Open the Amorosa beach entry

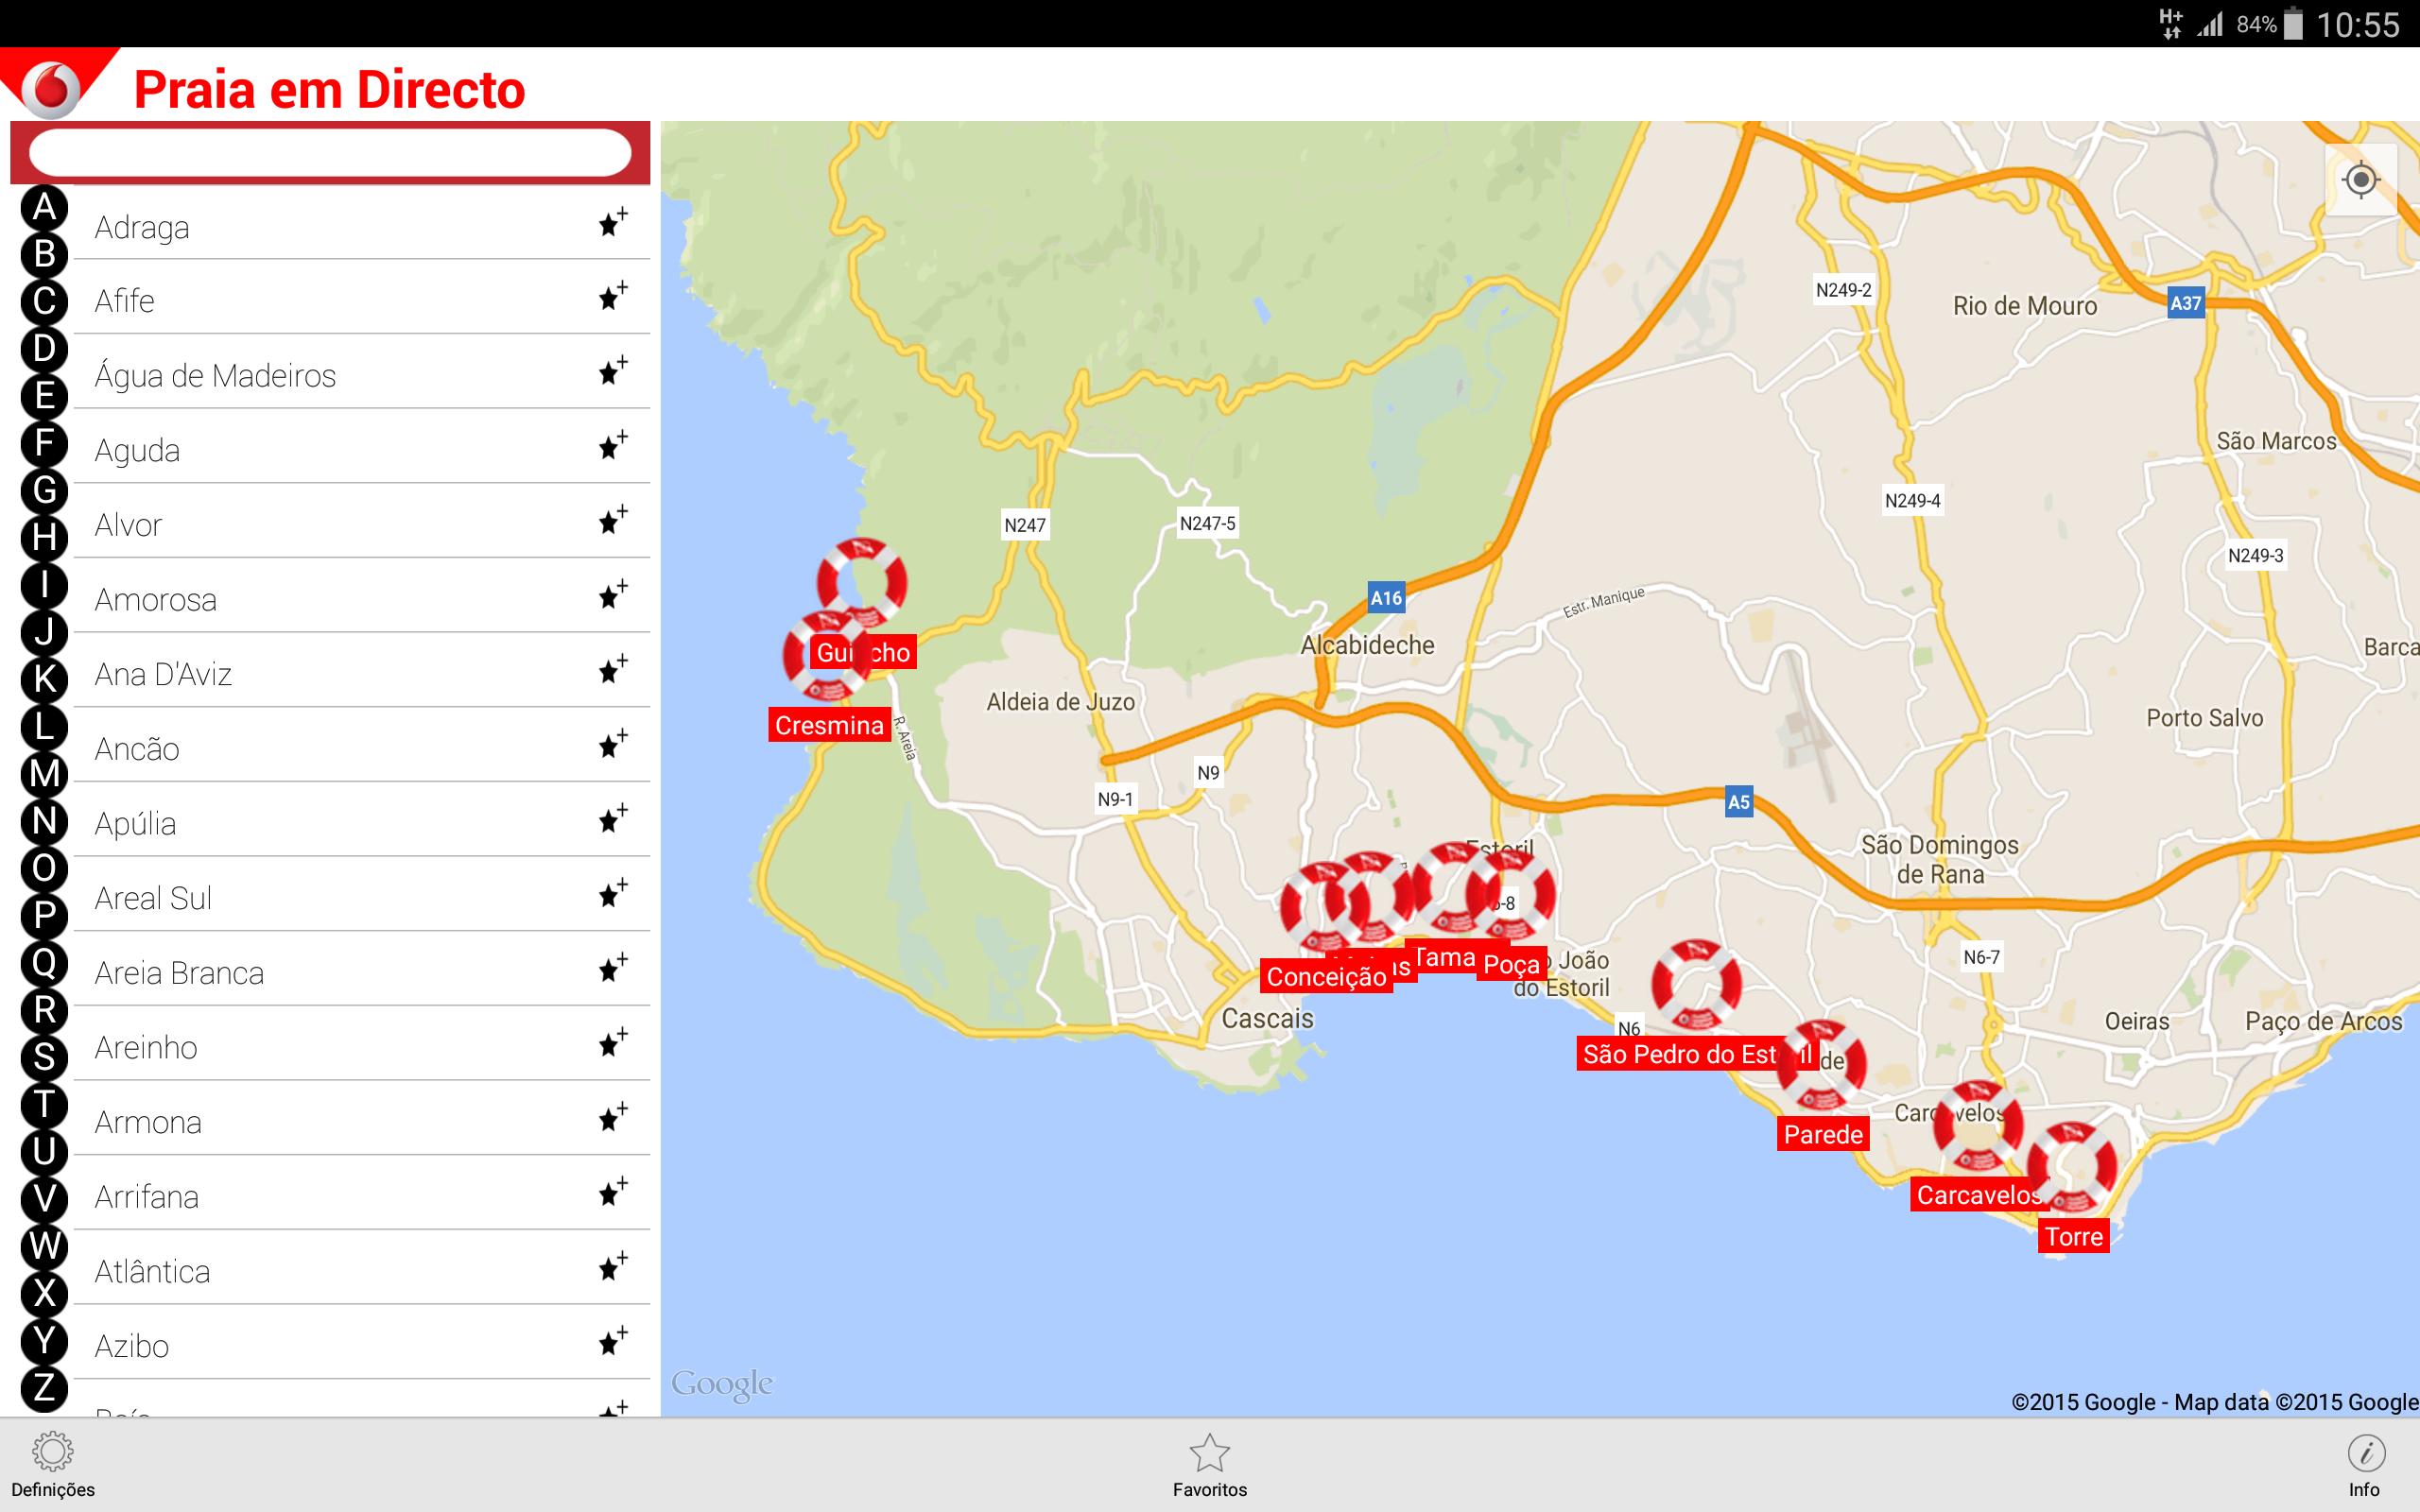156,600
